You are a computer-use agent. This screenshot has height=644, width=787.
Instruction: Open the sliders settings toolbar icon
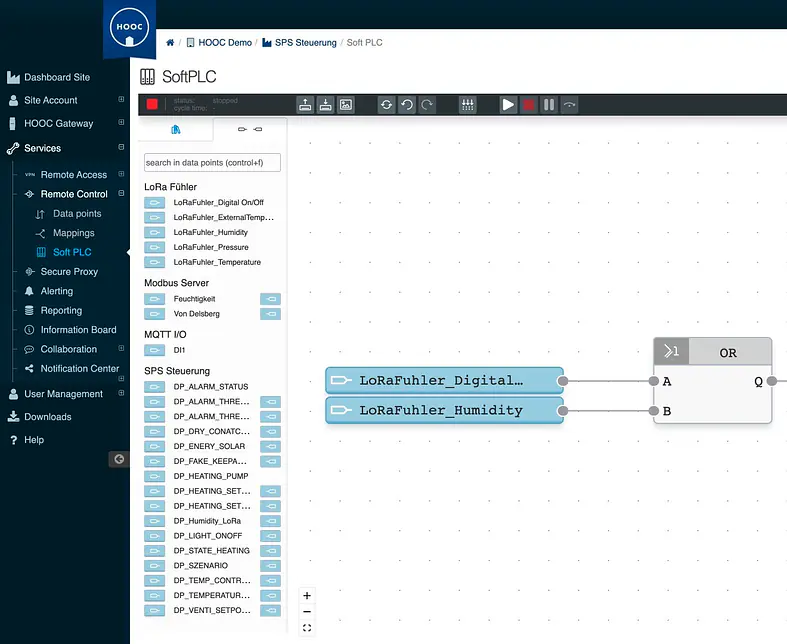click(468, 104)
